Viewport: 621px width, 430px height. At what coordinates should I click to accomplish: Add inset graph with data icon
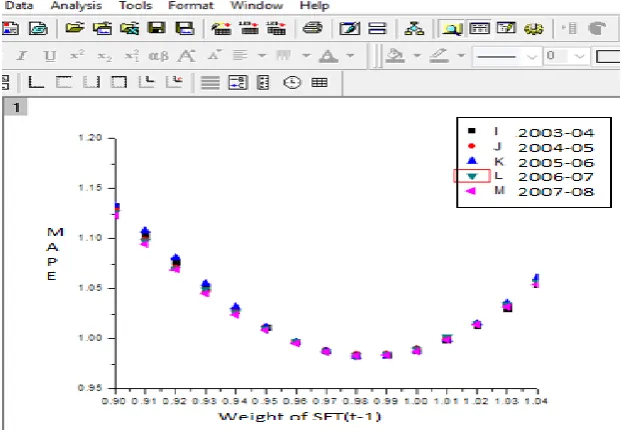(174, 82)
